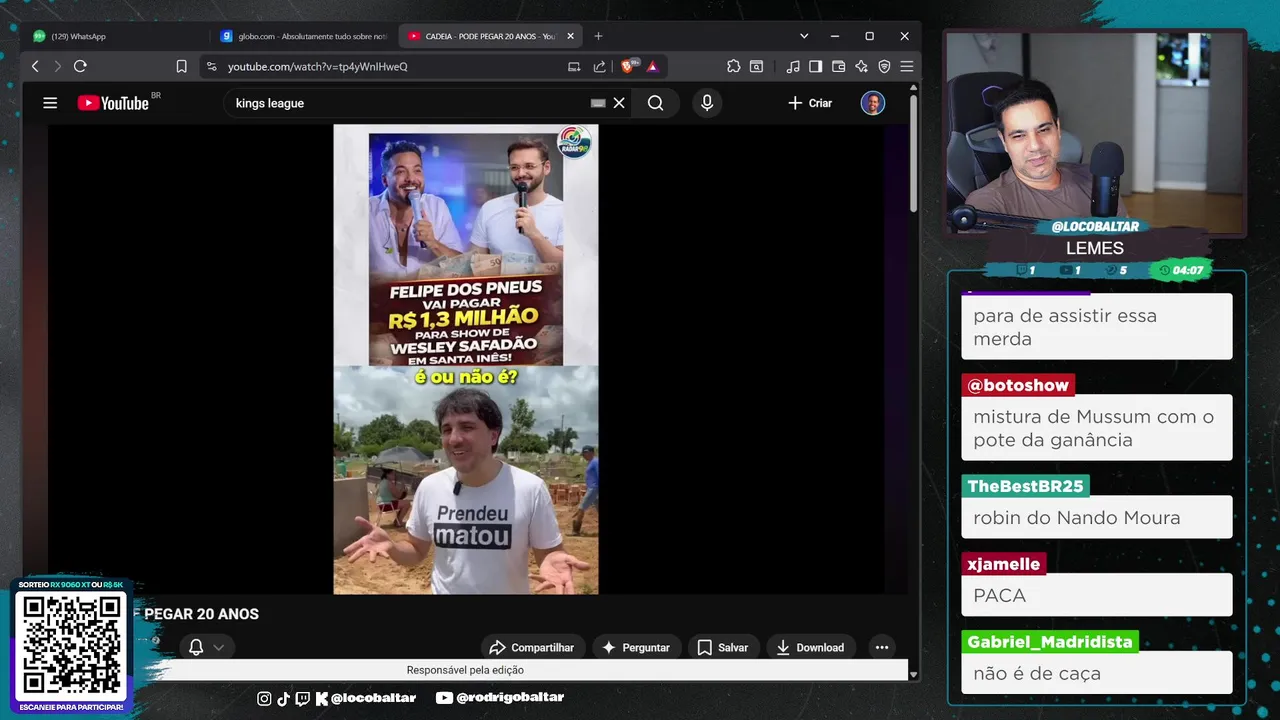Image resolution: width=1280 pixels, height=720 pixels.
Task: Open site settings icon left of the URL
Action: click(x=210, y=66)
